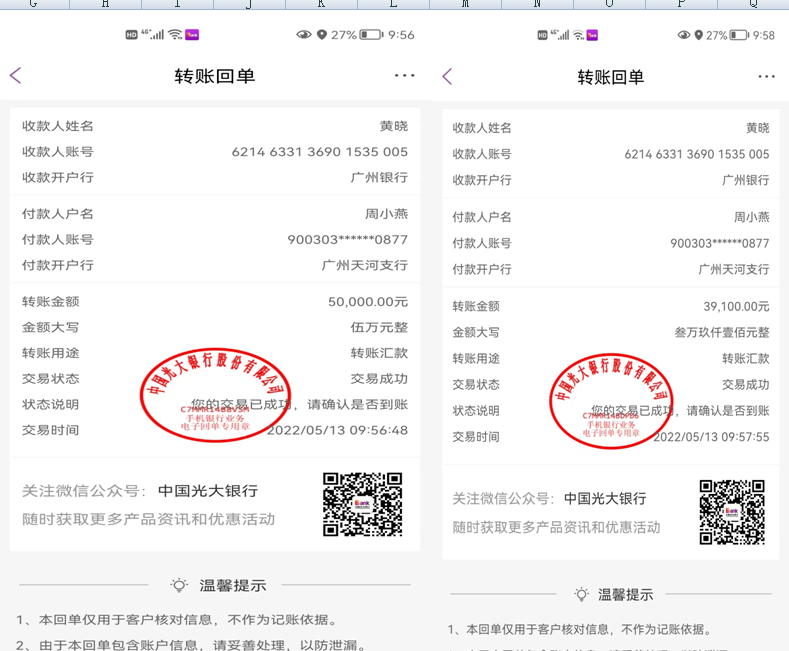
Task: Select column P header
Action: coord(680,4)
